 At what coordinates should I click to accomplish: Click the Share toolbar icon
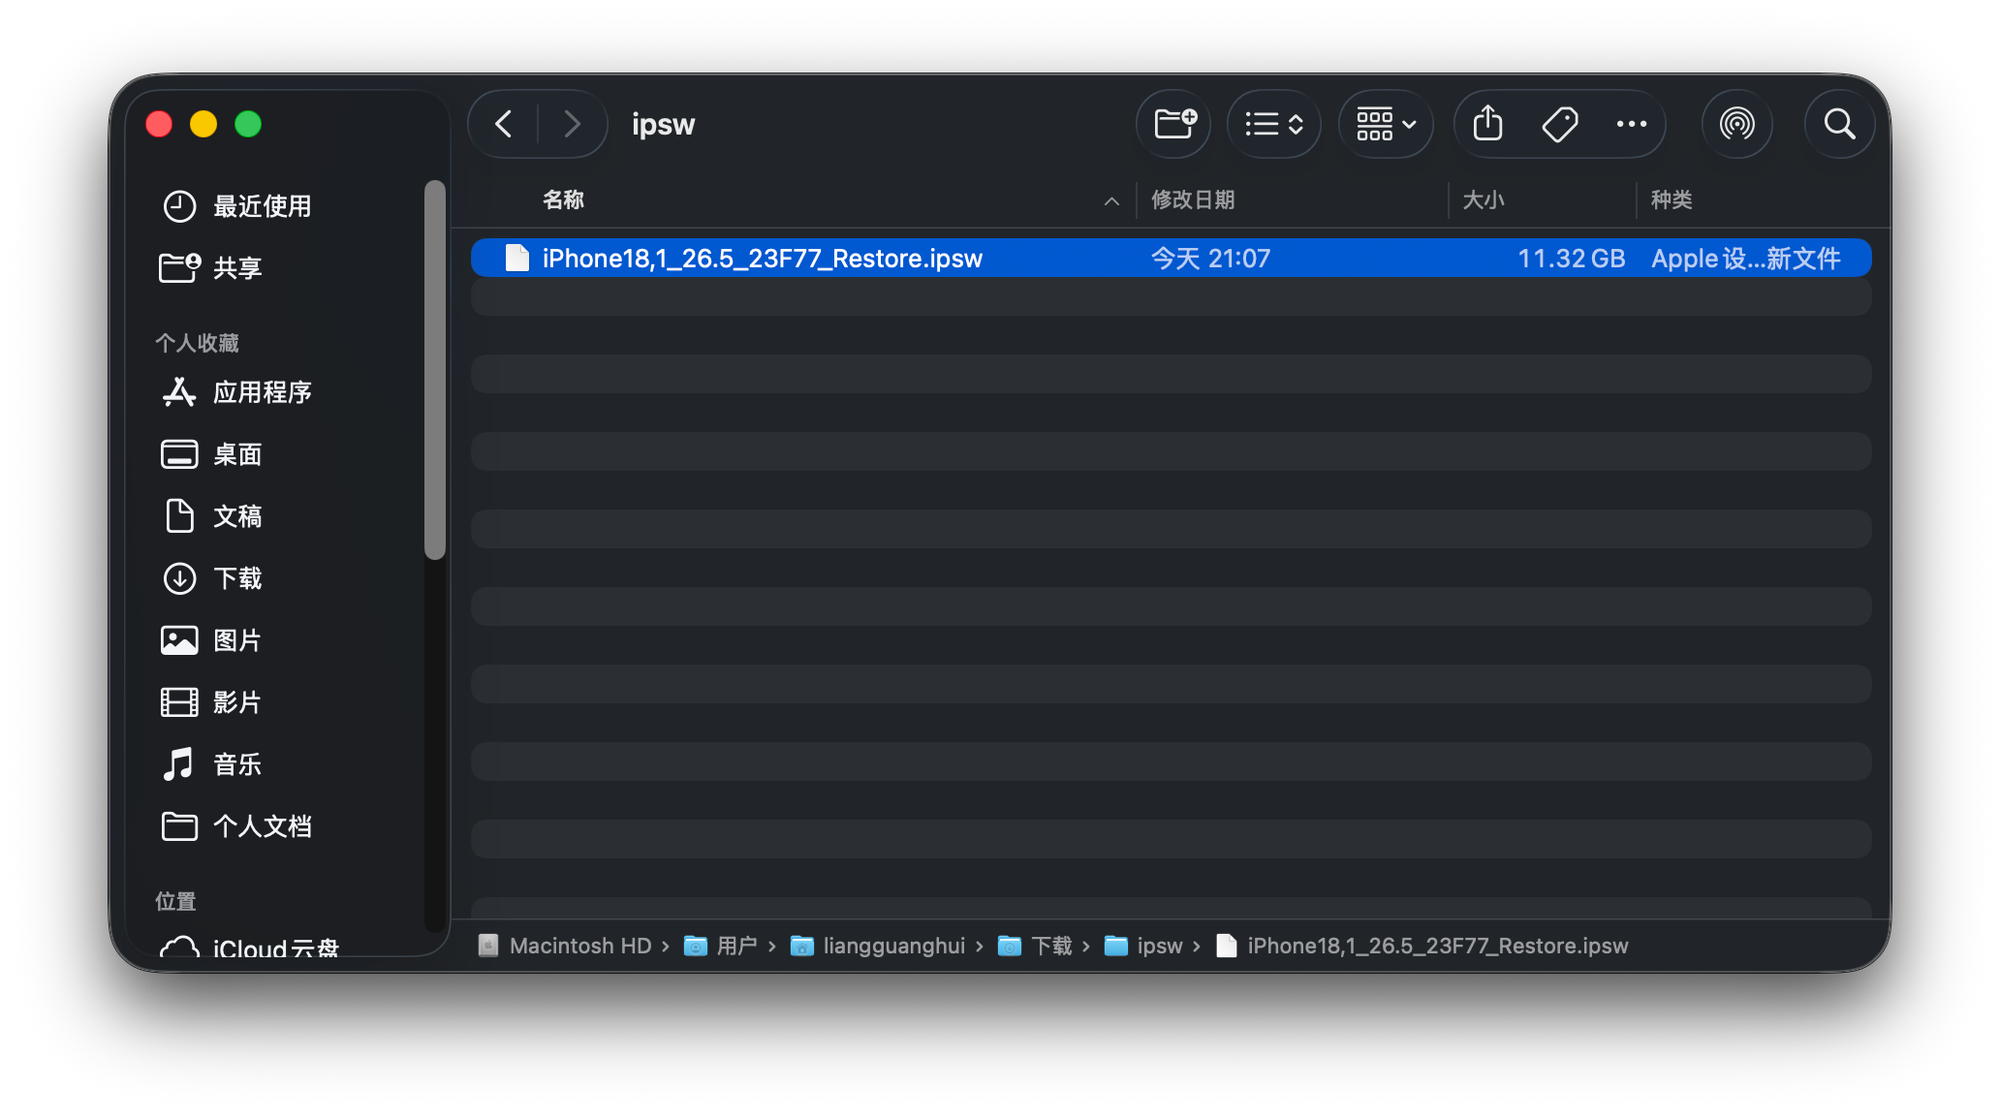click(x=1488, y=124)
